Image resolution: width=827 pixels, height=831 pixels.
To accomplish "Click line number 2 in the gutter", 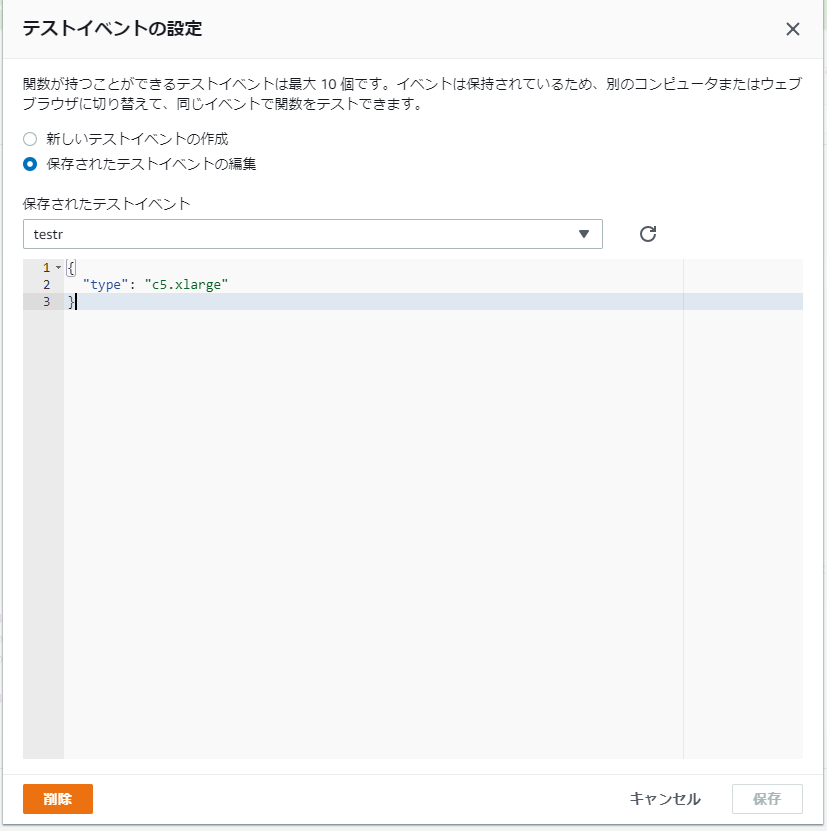I will click(44, 284).
